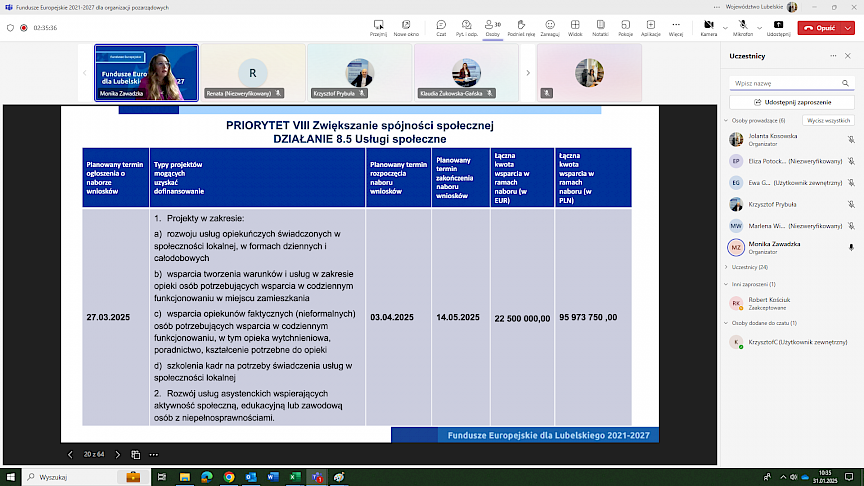Collapse Osoby dodane do czatu (1) section
The width and height of the screenshot is (864, 486).
pyautogui.click(x=726, y=323)
